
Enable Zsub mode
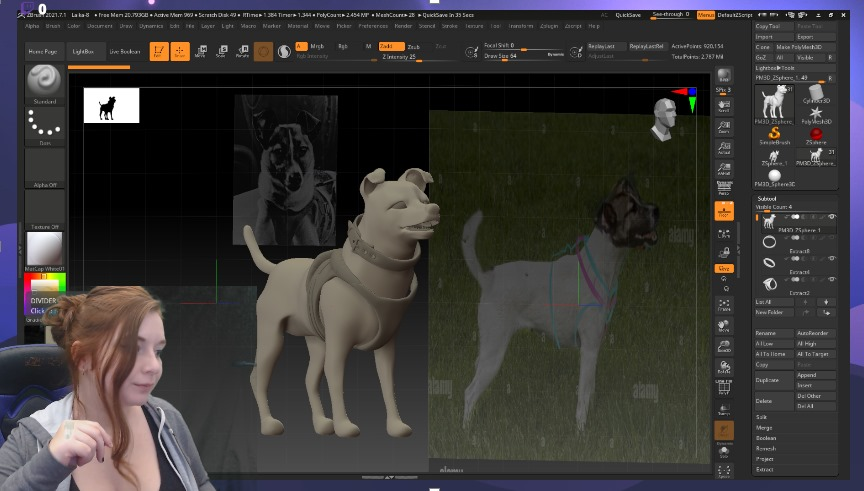[413, 47]
